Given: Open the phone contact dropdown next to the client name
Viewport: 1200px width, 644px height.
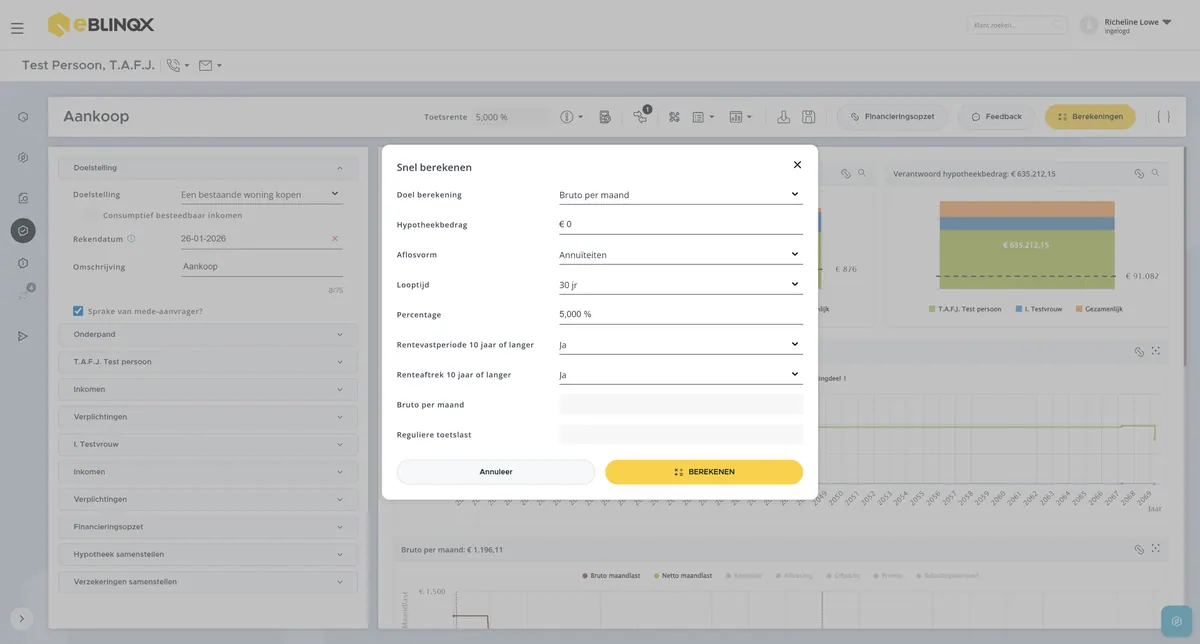Looking at the screenshot, I should (178, 66).
